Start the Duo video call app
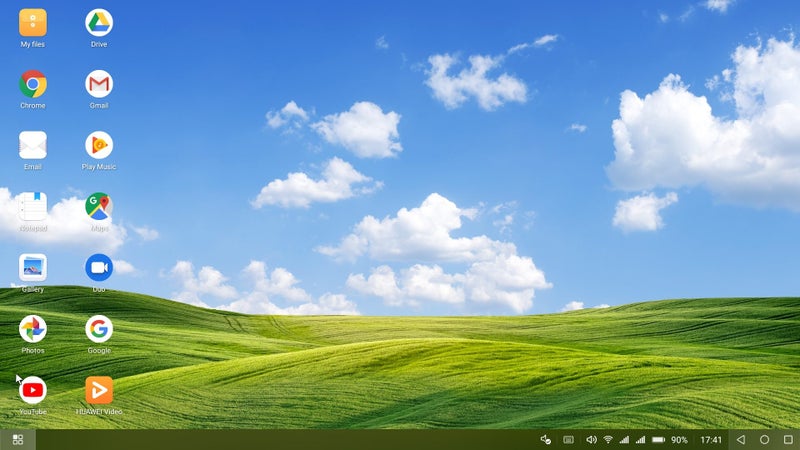This screenshot has height=450, width=800. click(x=98, y=268)
